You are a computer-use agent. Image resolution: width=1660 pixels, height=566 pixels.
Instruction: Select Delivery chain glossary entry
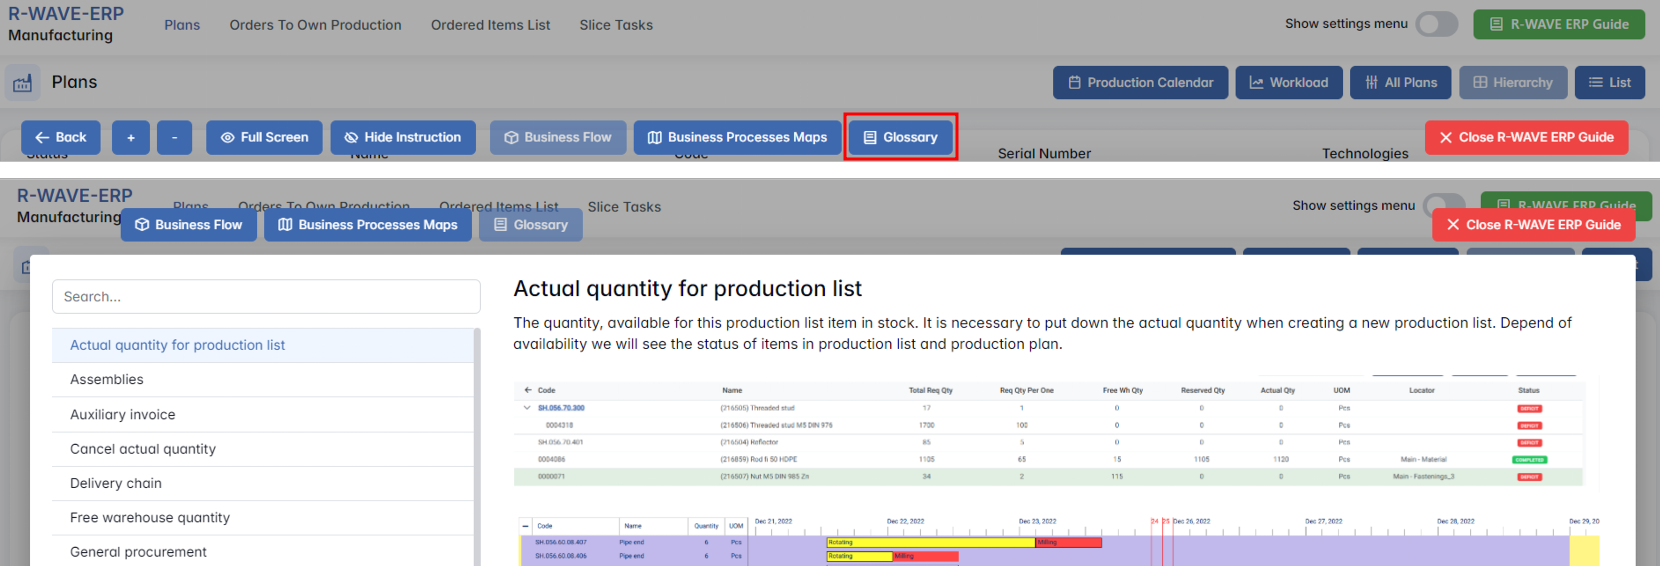coord(116,484)
